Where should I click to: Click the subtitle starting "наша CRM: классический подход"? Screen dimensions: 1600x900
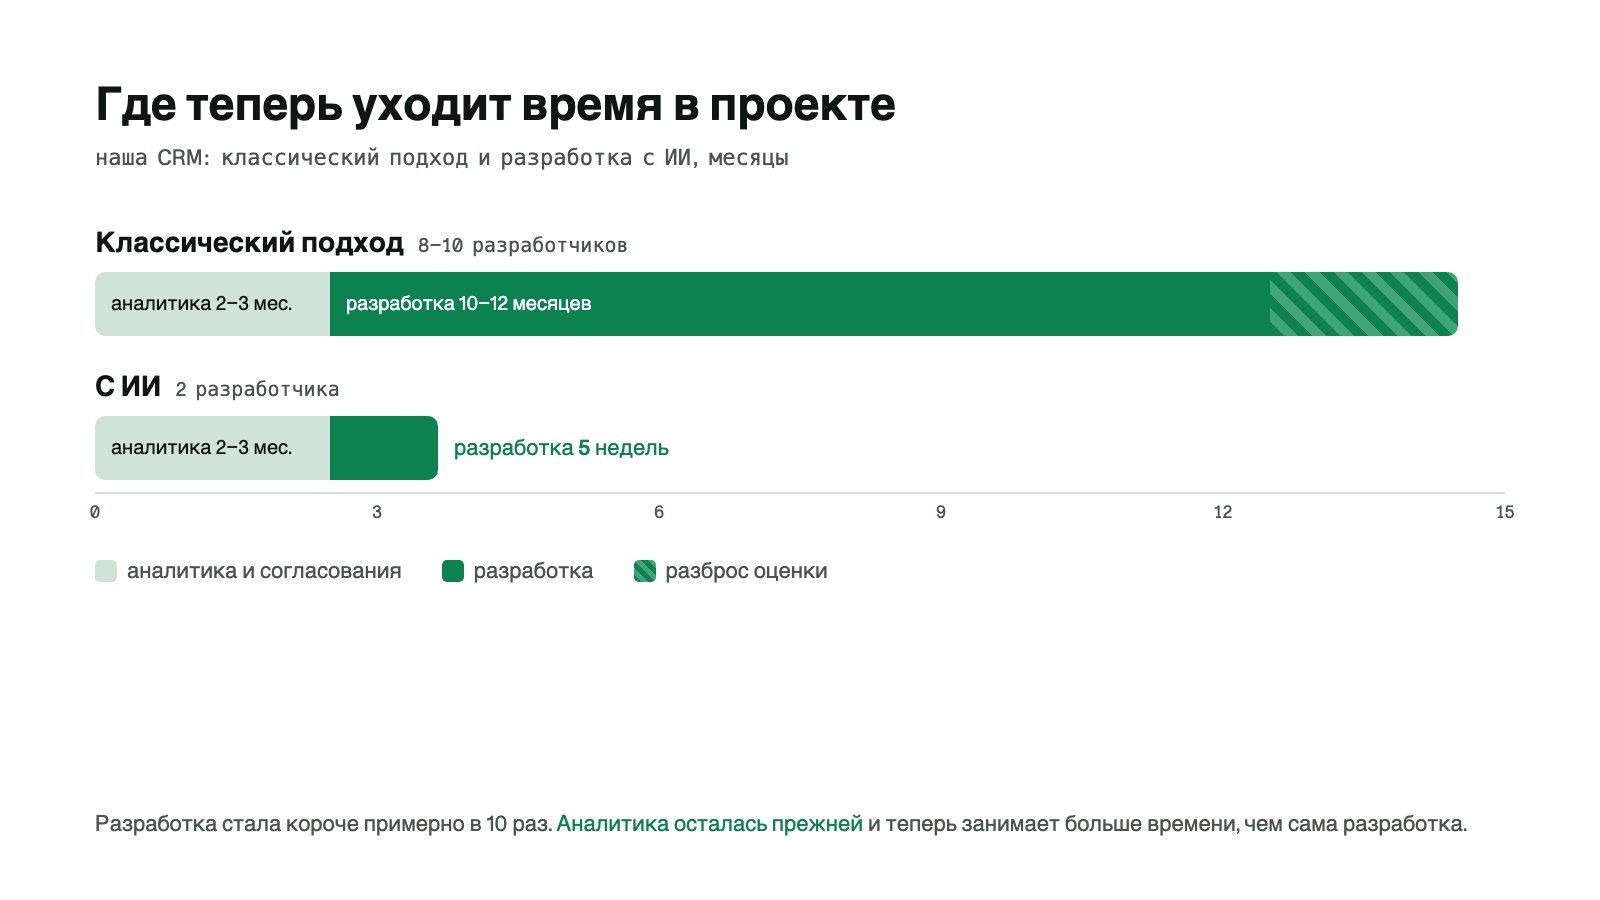pos(442,158)
